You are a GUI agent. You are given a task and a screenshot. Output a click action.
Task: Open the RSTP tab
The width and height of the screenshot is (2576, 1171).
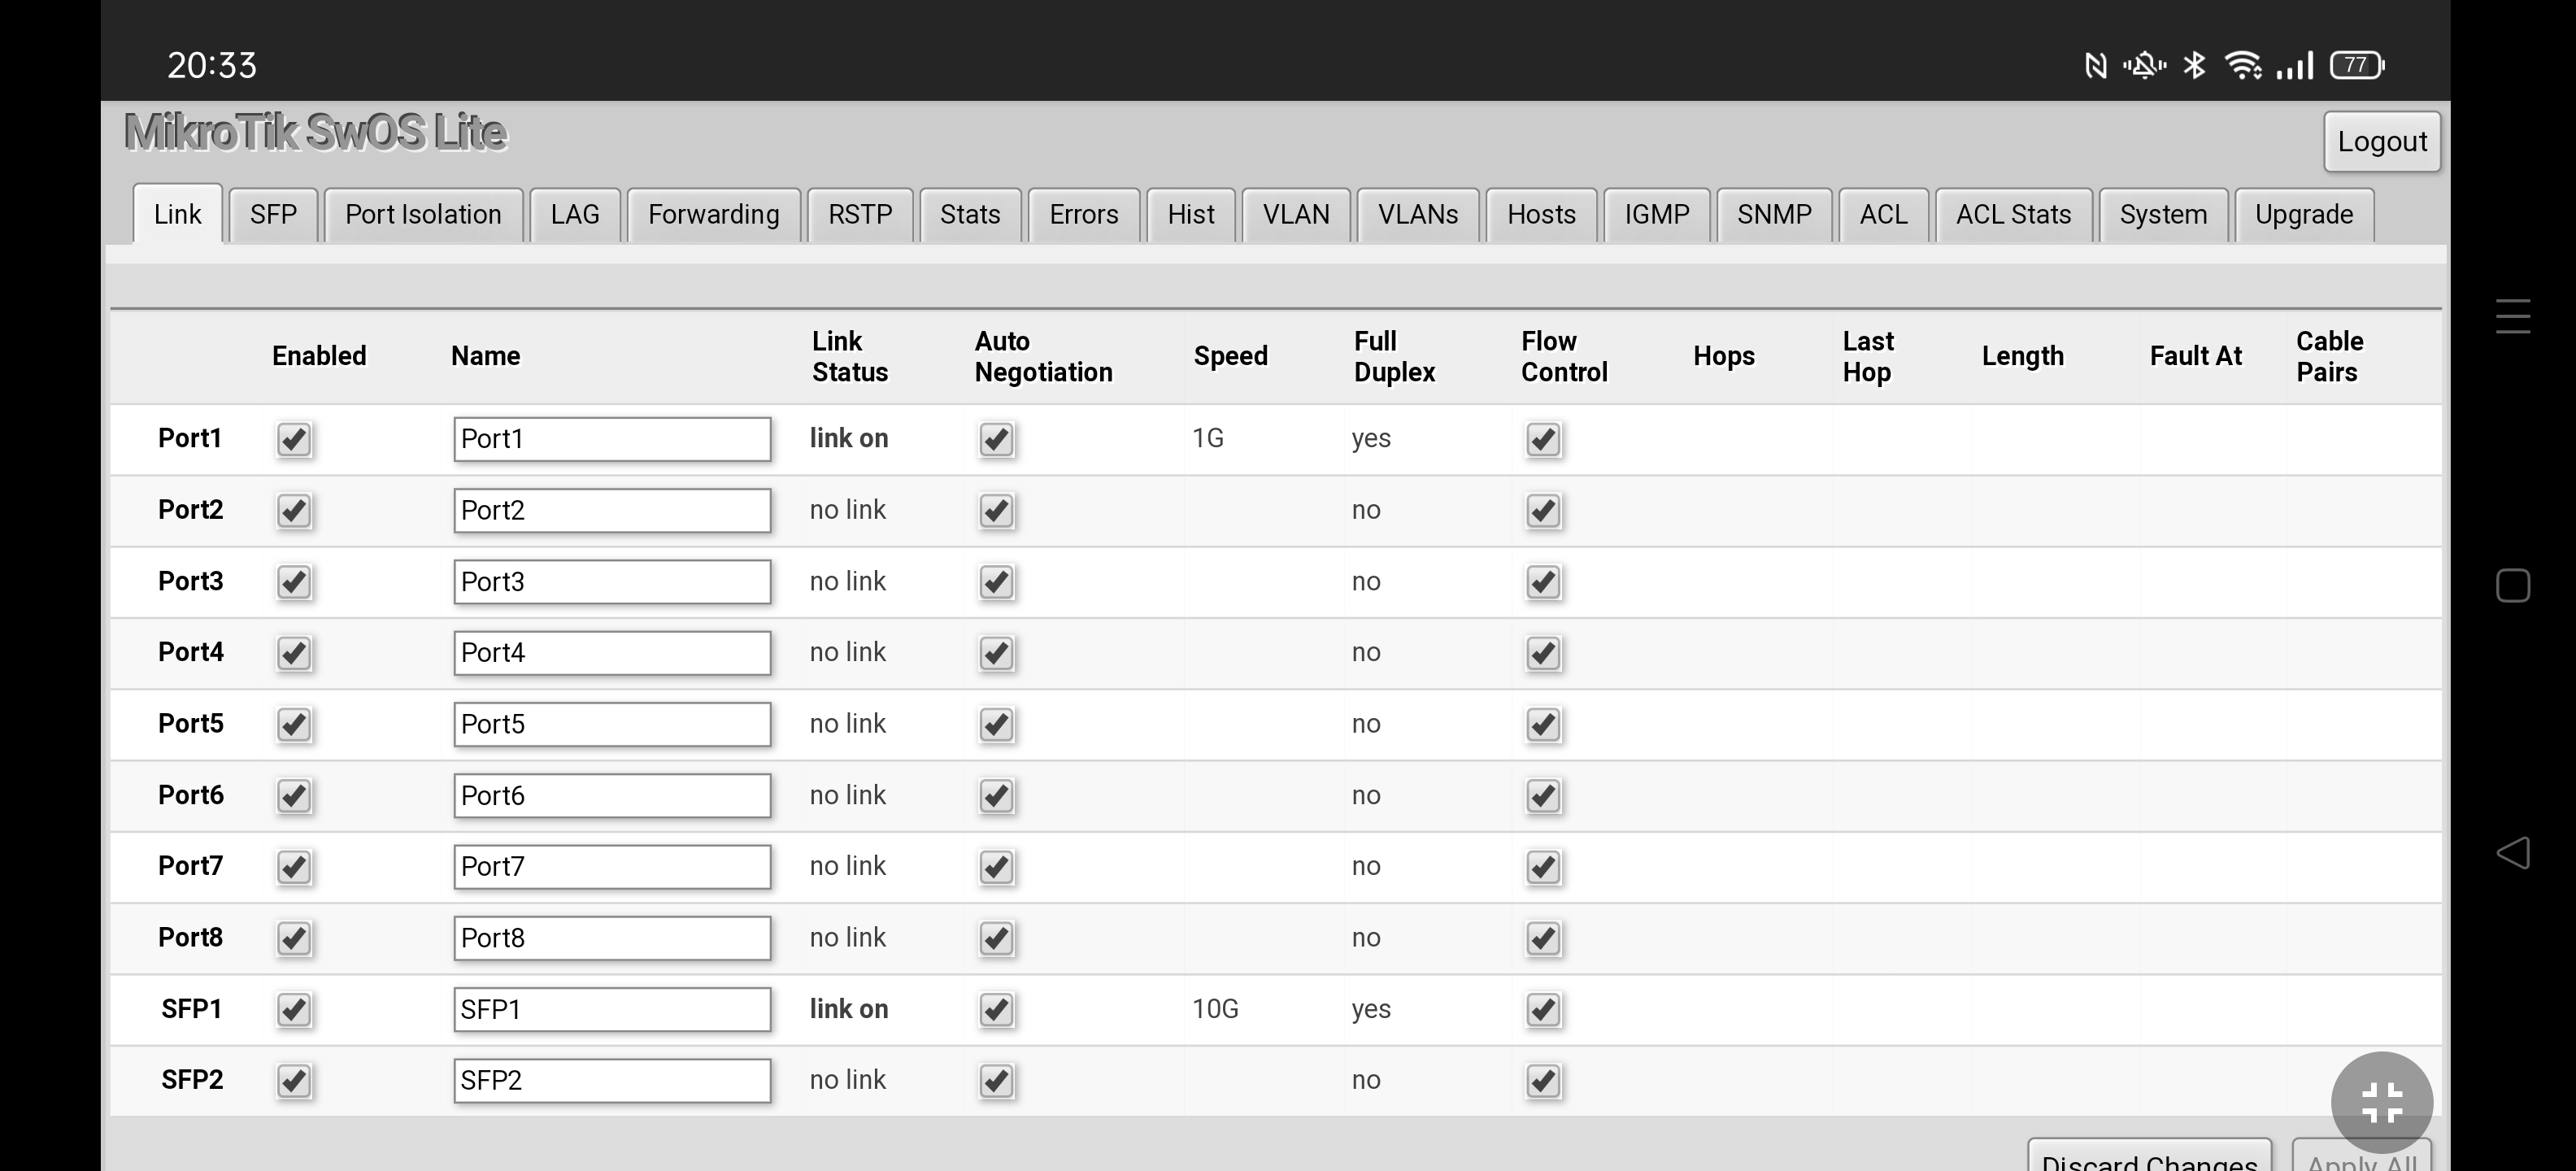pos(860,215)
